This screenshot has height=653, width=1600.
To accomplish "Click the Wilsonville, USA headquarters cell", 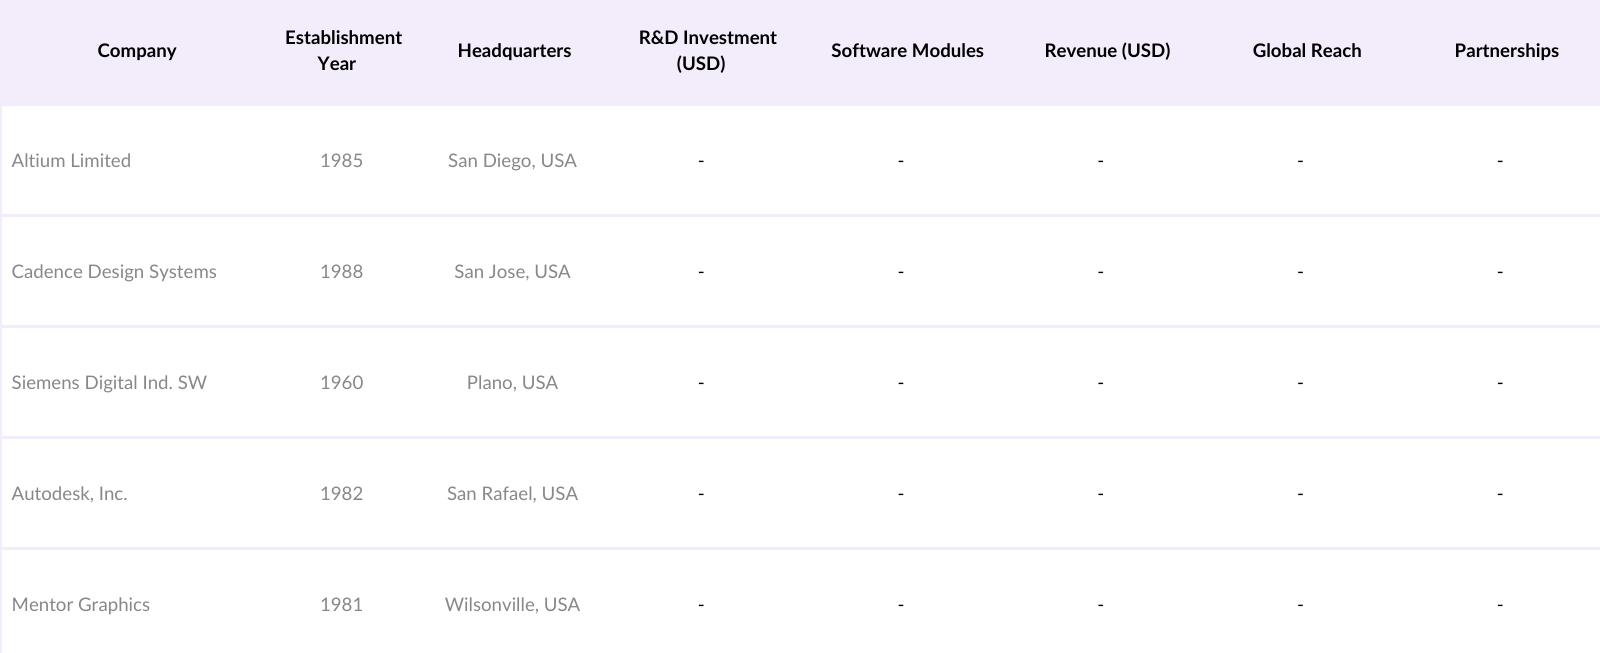I will (512, 605).
